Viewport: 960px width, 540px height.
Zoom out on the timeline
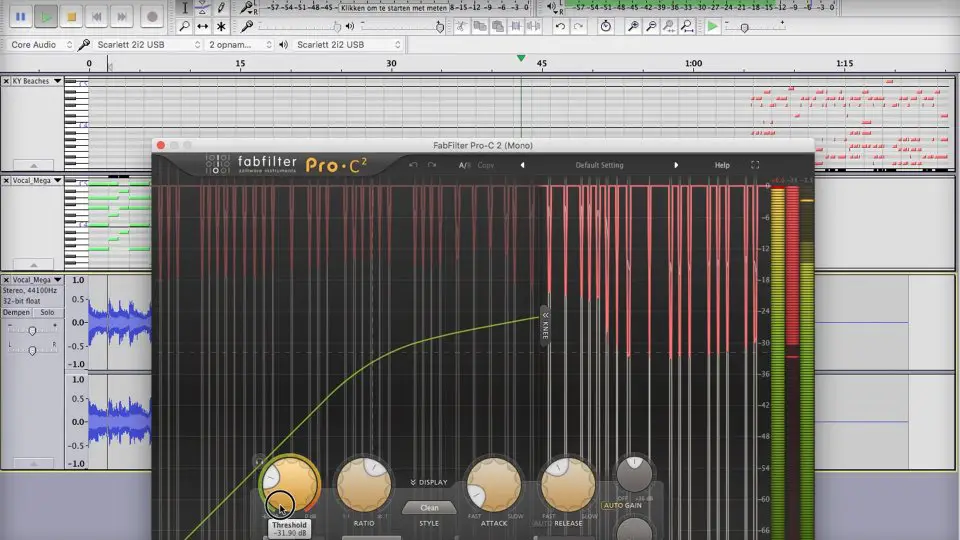pyautogui.click(x=651, y=26)
